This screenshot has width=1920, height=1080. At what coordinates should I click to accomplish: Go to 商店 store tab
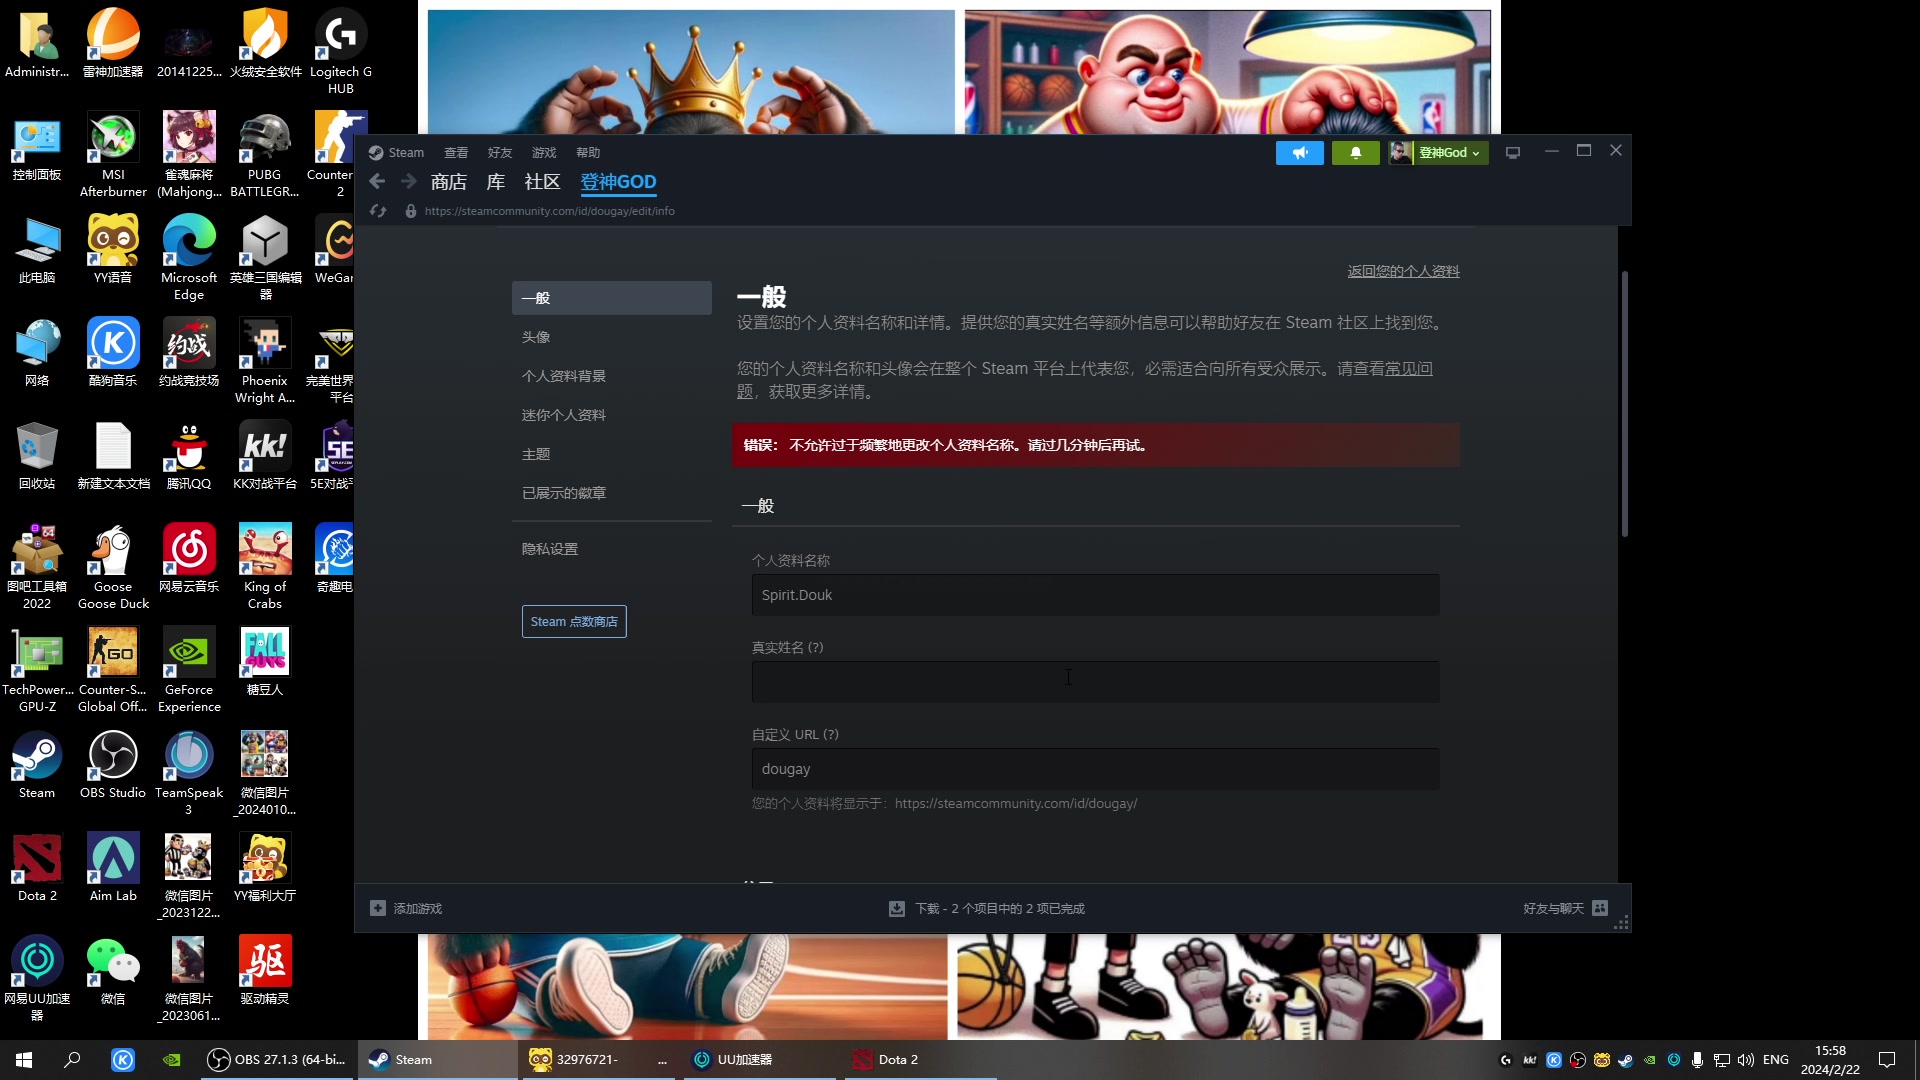click(x=449, y=182)
